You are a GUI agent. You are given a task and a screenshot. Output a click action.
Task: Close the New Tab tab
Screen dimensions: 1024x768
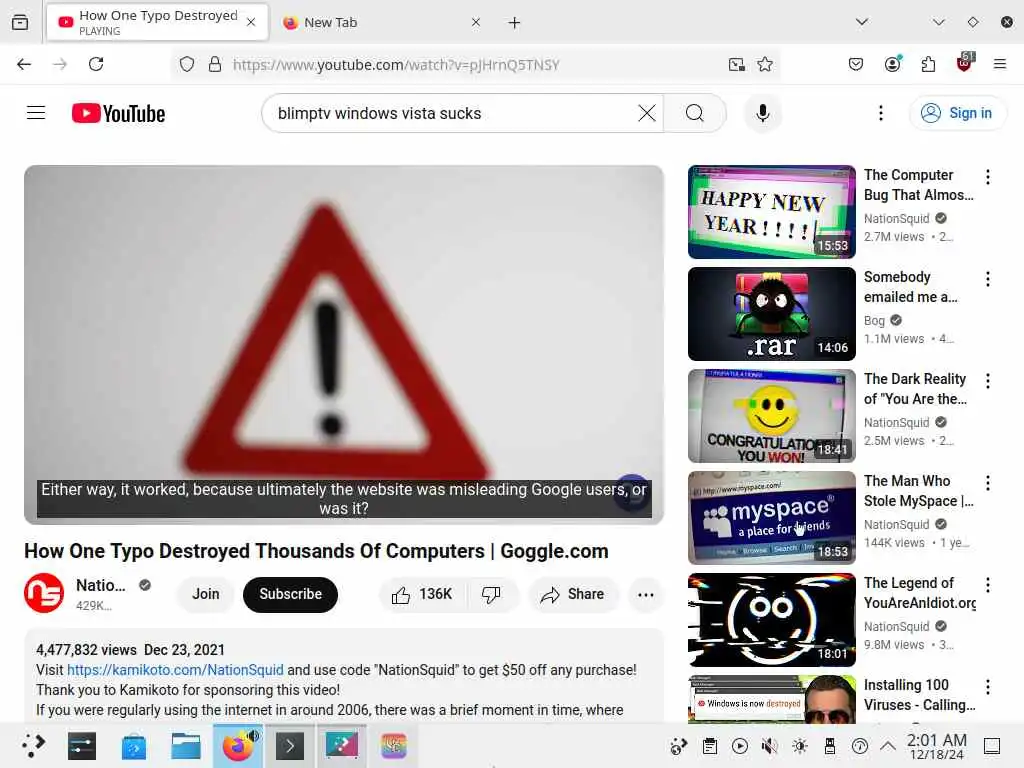click(476, 22)
